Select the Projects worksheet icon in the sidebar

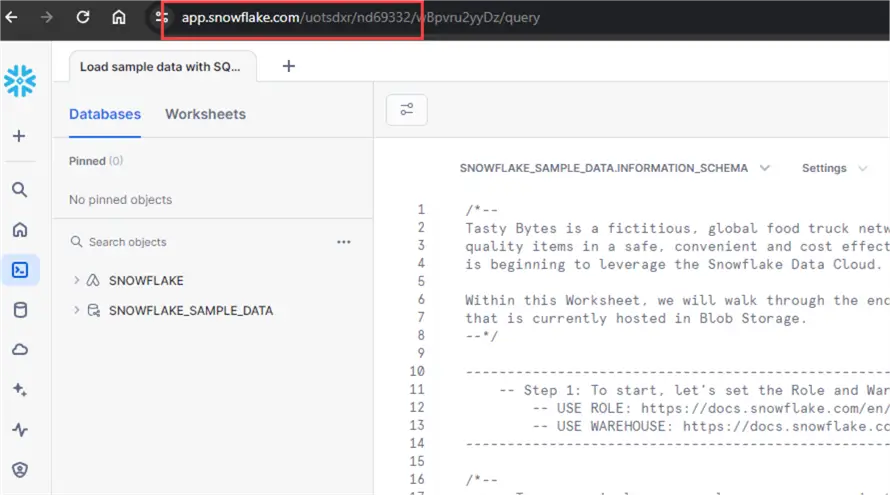tap(20, 270)
